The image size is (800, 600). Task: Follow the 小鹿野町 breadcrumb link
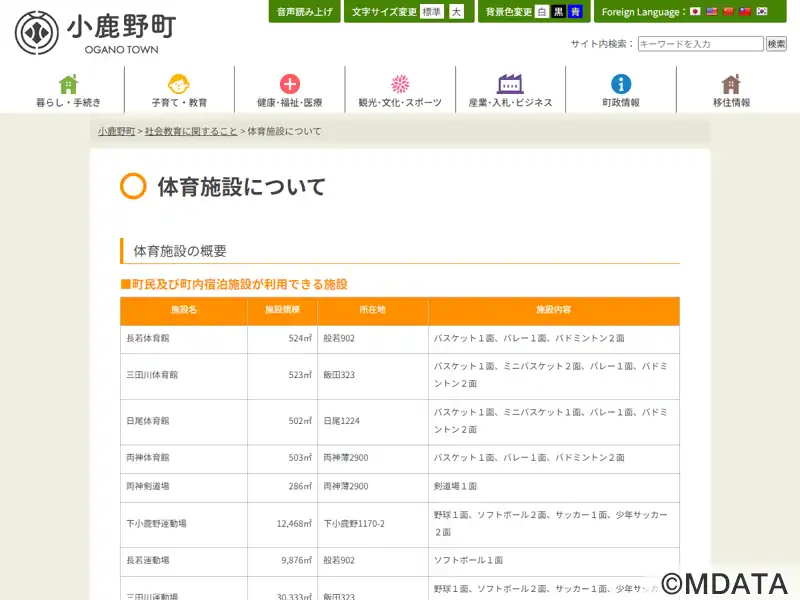click(116, 131)
